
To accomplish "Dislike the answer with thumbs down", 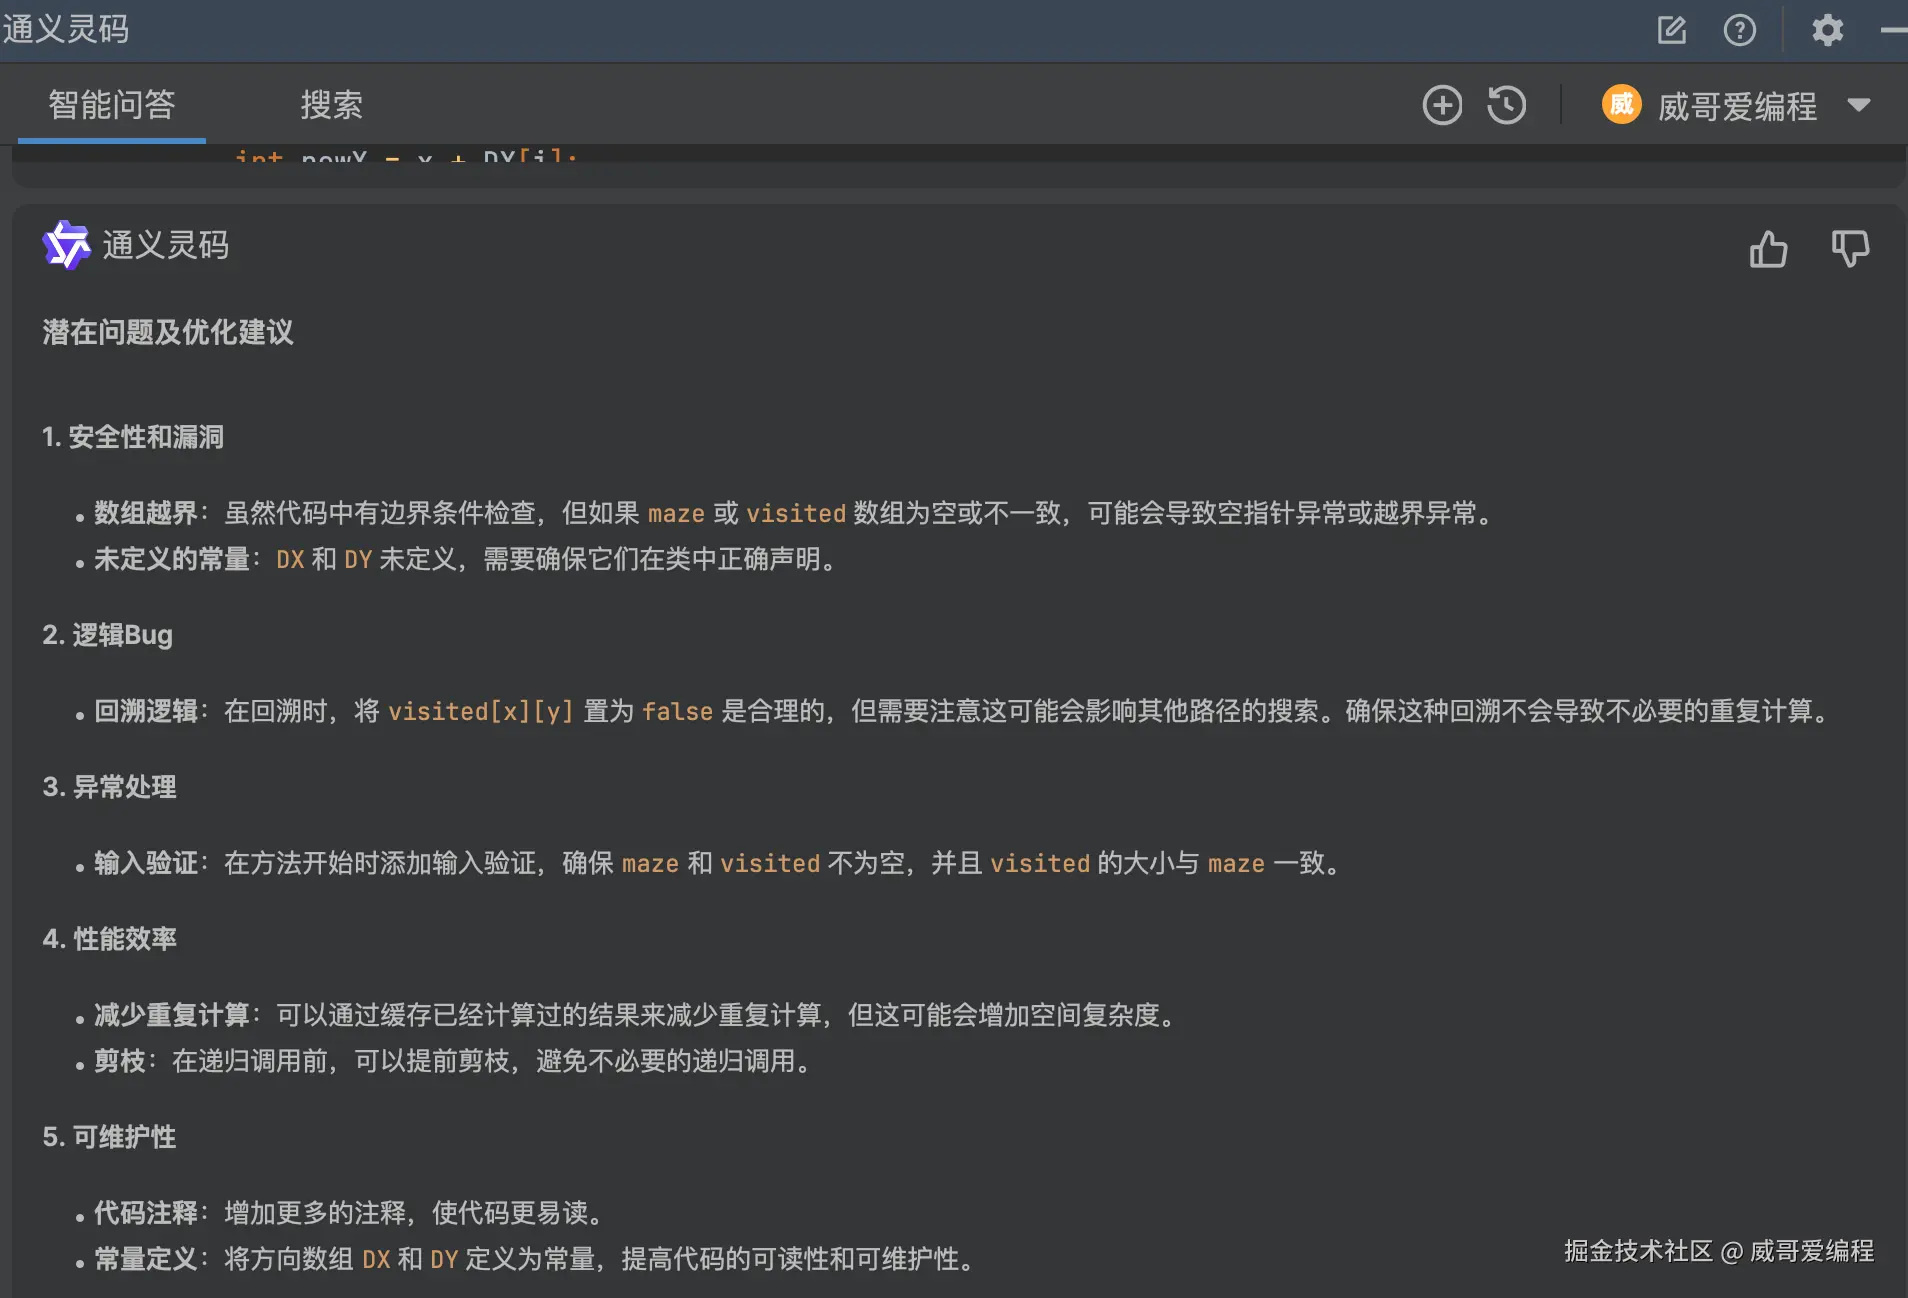I will 1850,249.
